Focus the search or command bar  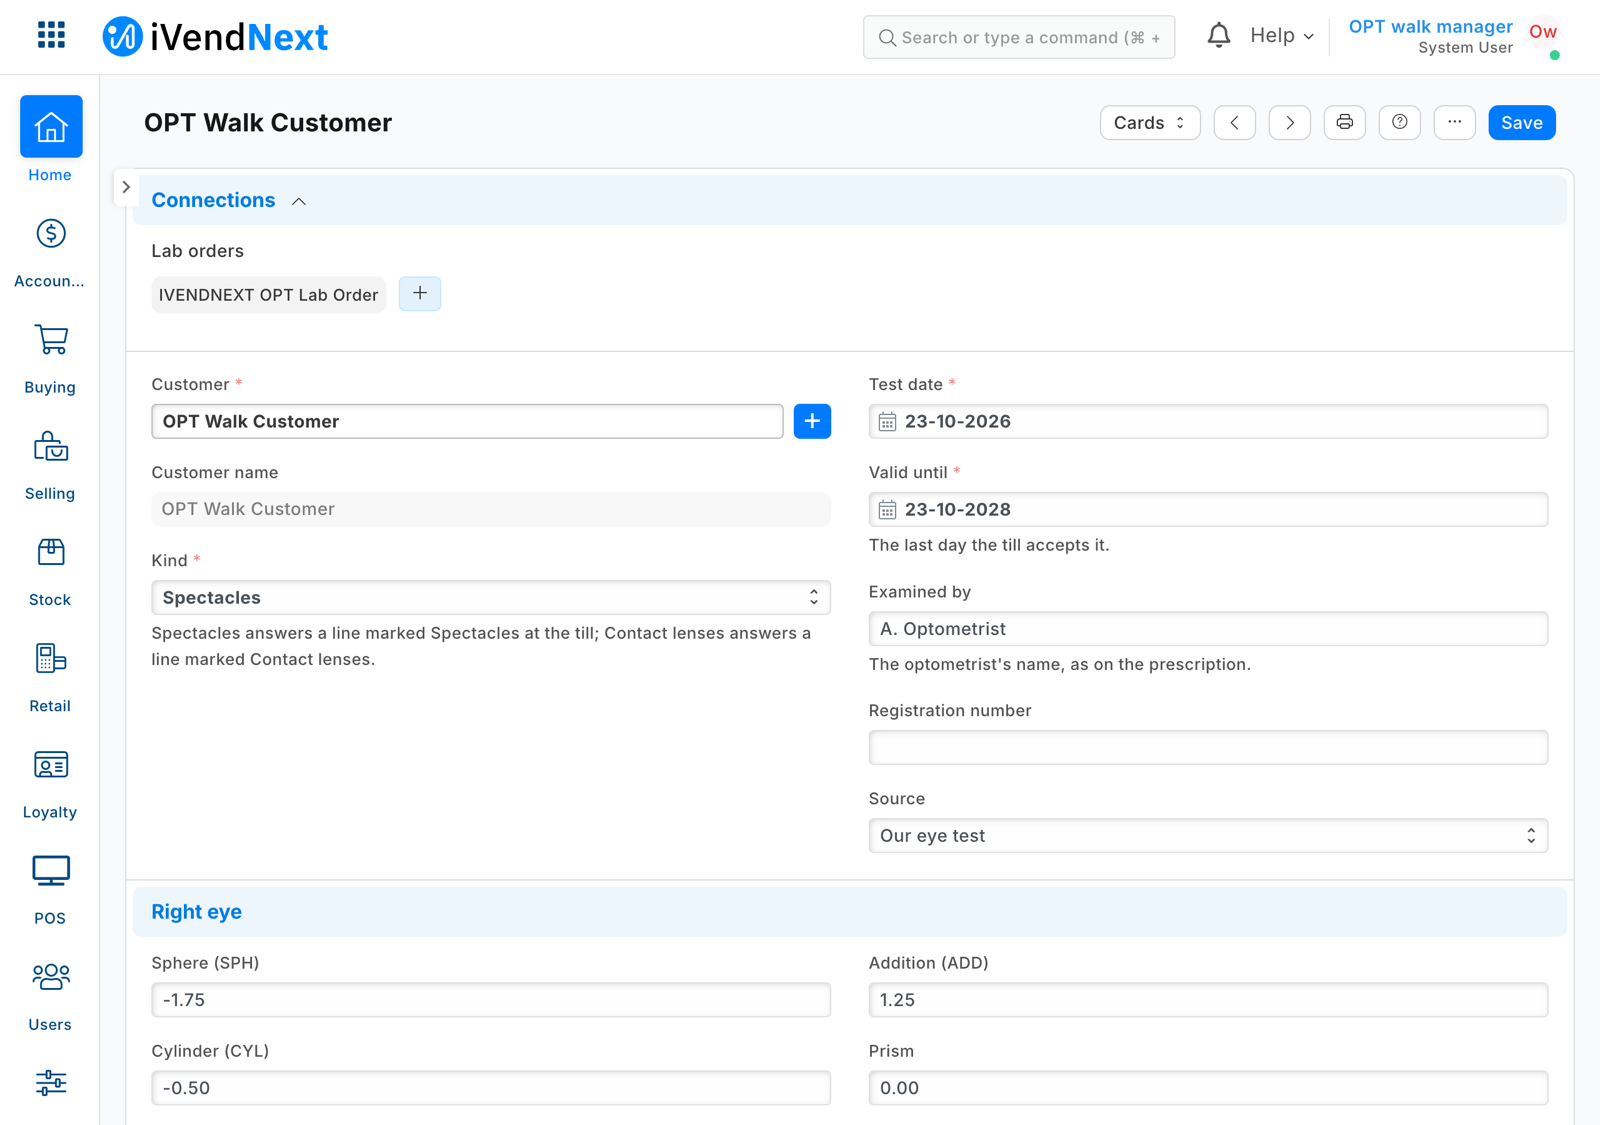point(1019,37)
